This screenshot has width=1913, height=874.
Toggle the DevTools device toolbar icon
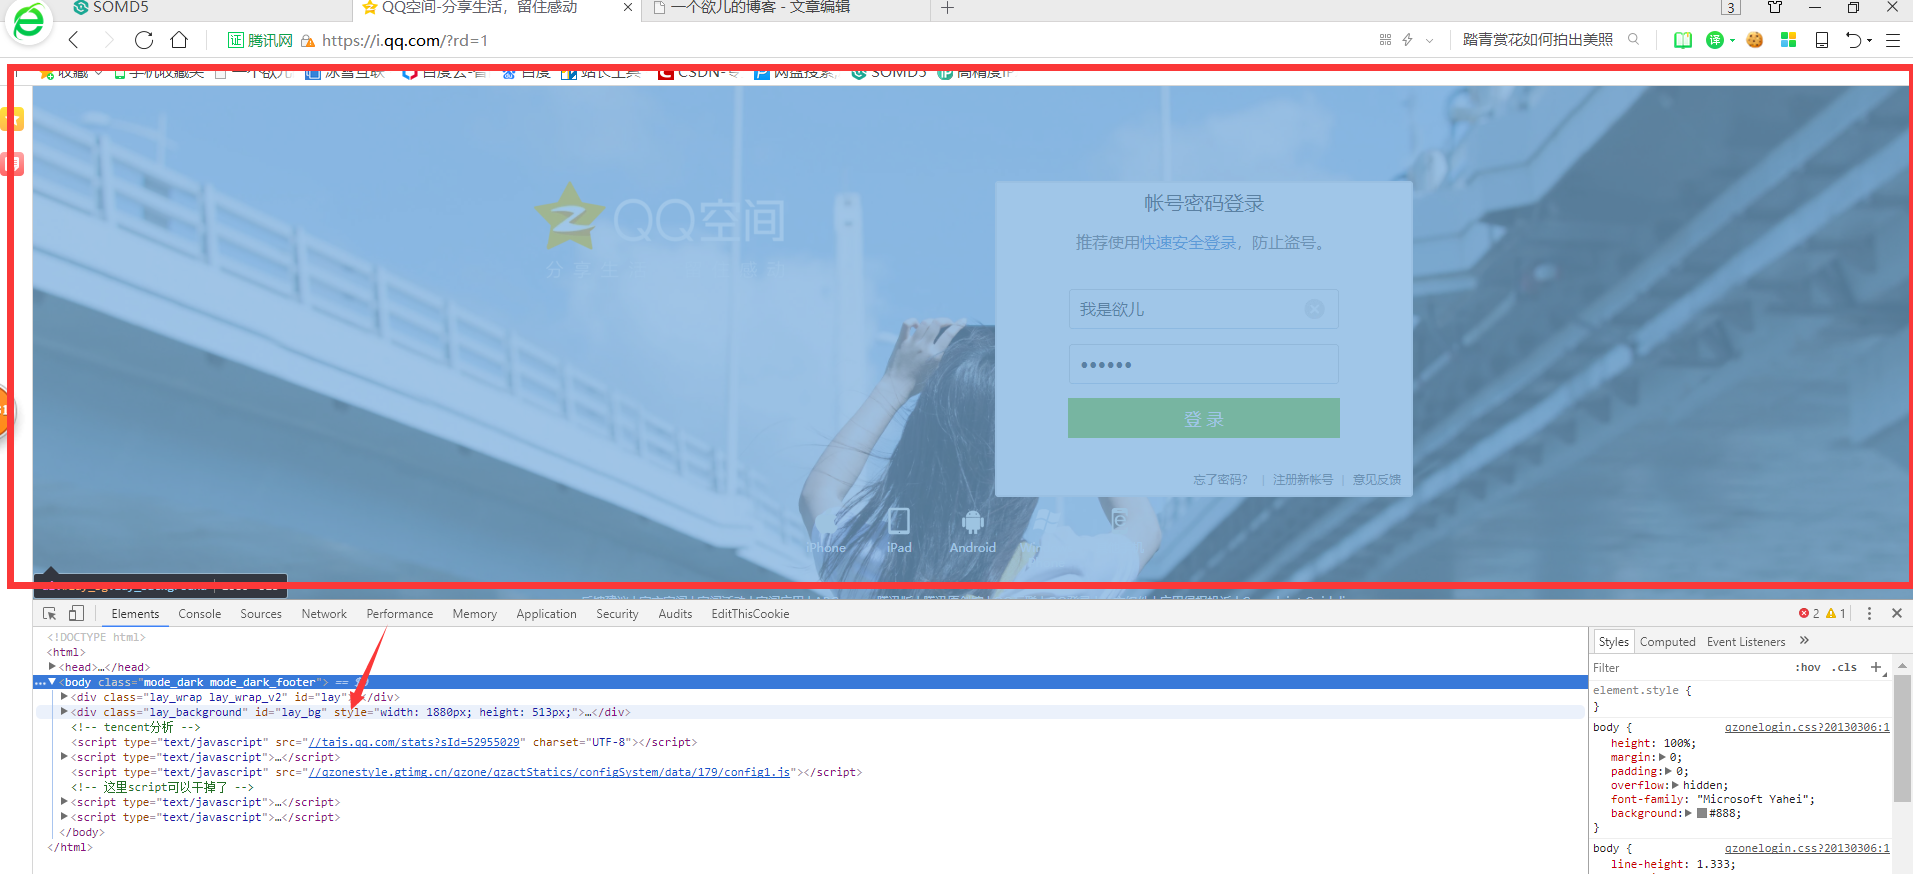(x=76, y=614)
